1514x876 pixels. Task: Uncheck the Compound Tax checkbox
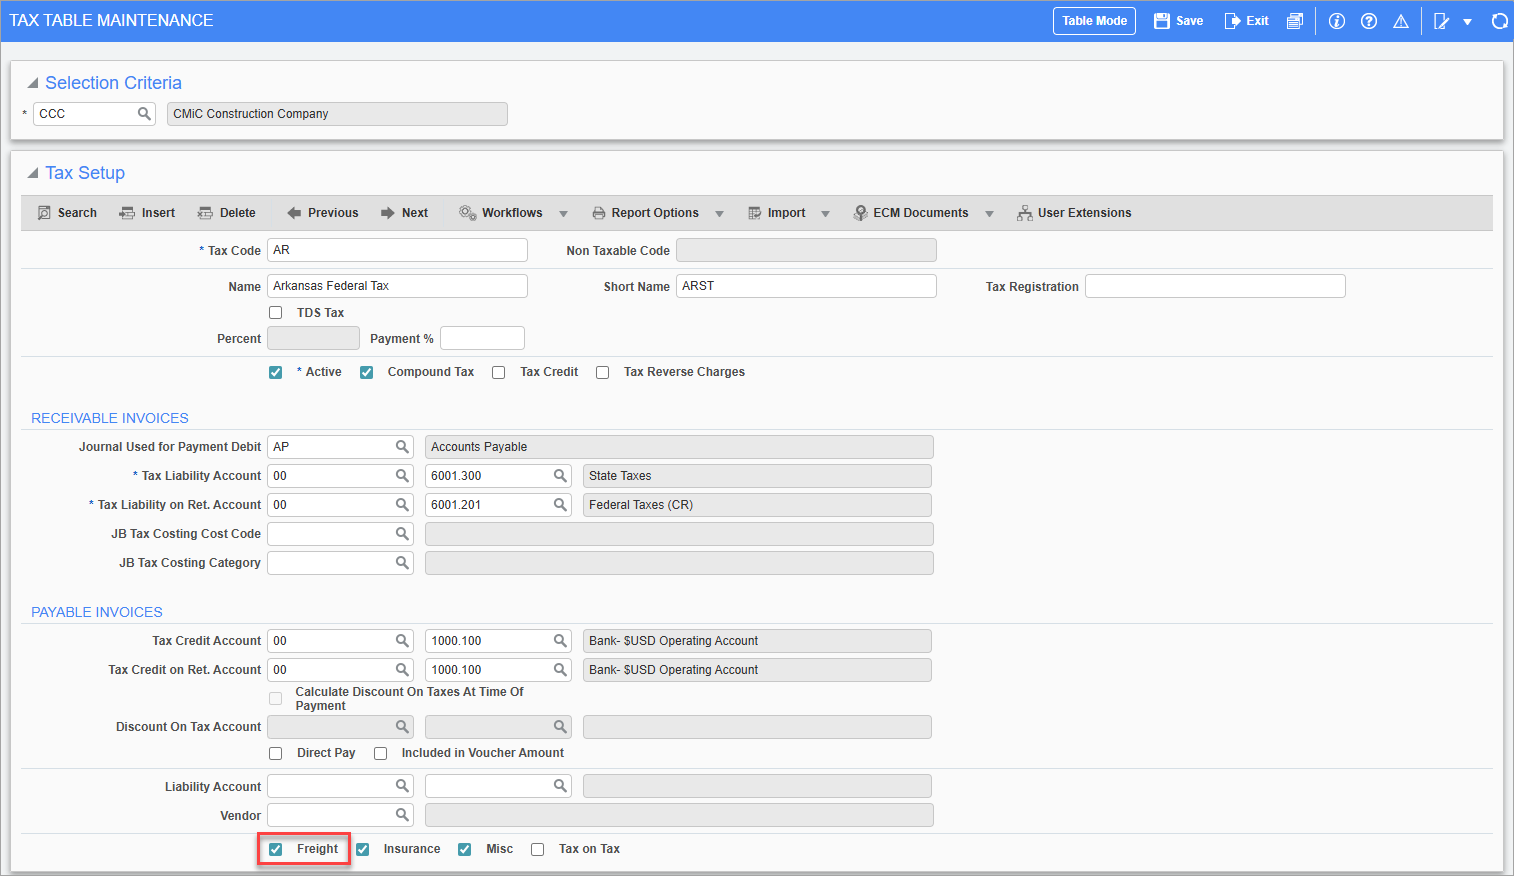click(367, 372)
